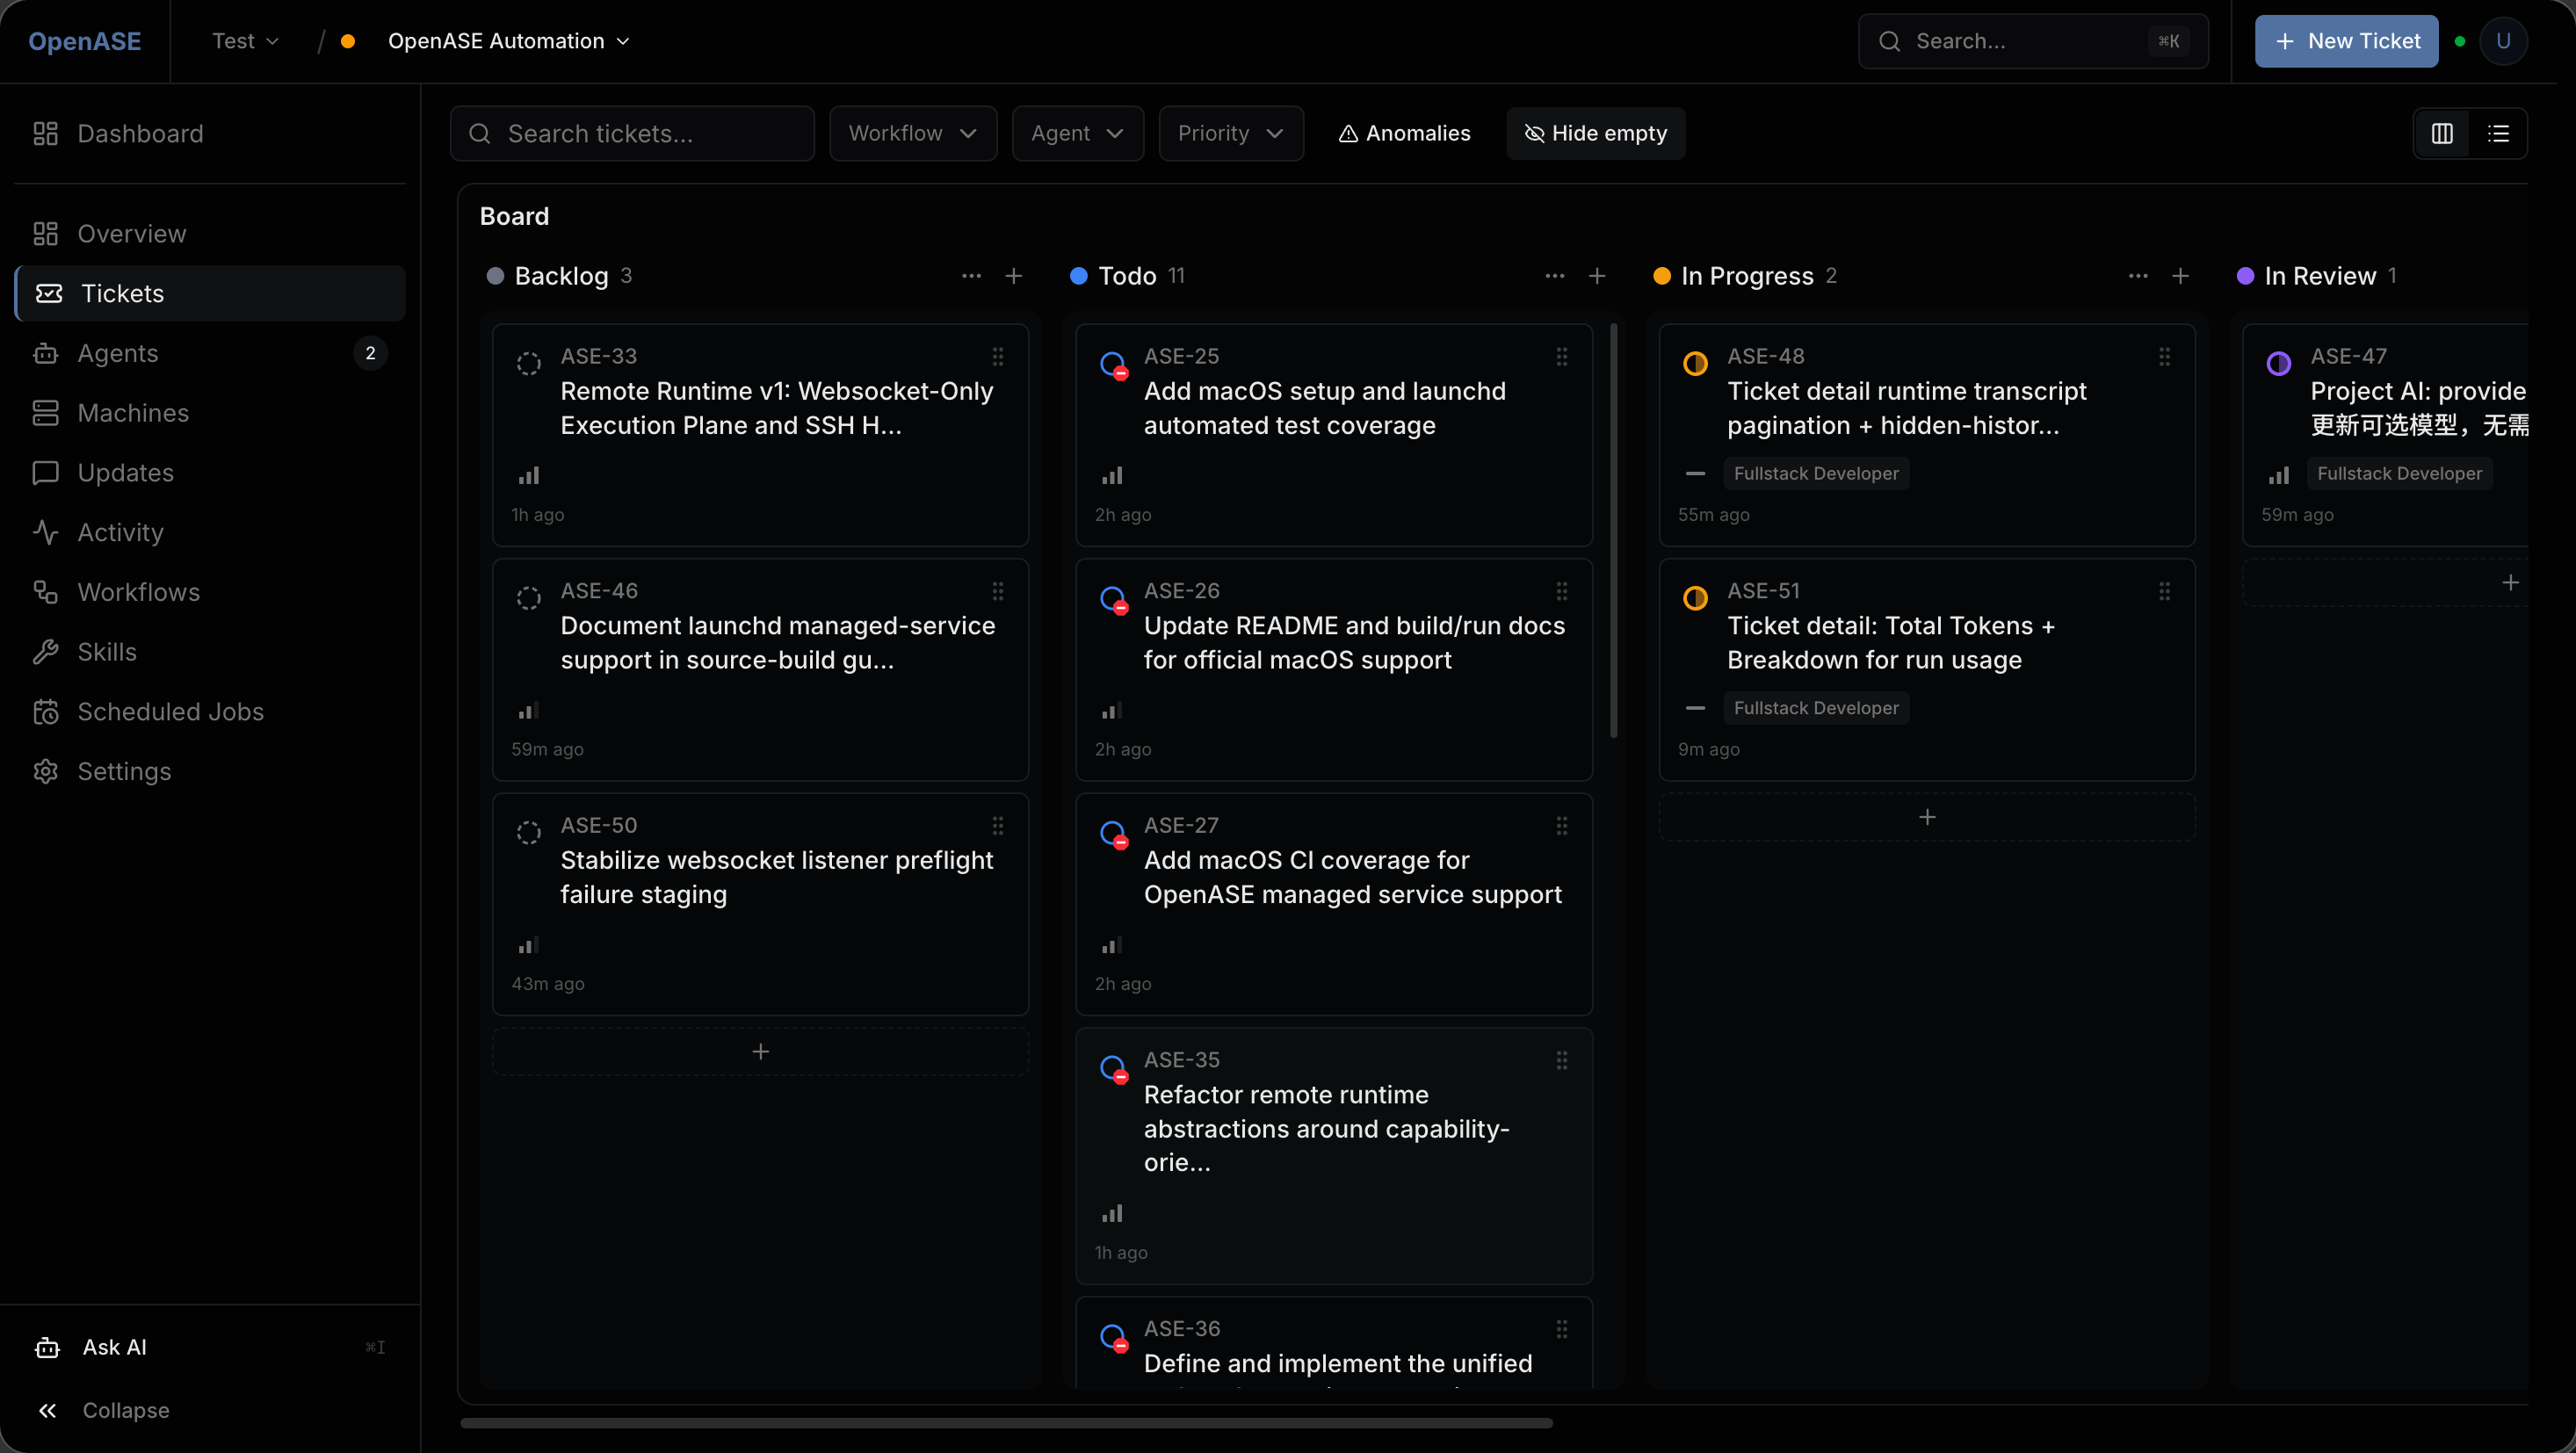Click the ASE-51 drag handle

point(2164,592)
